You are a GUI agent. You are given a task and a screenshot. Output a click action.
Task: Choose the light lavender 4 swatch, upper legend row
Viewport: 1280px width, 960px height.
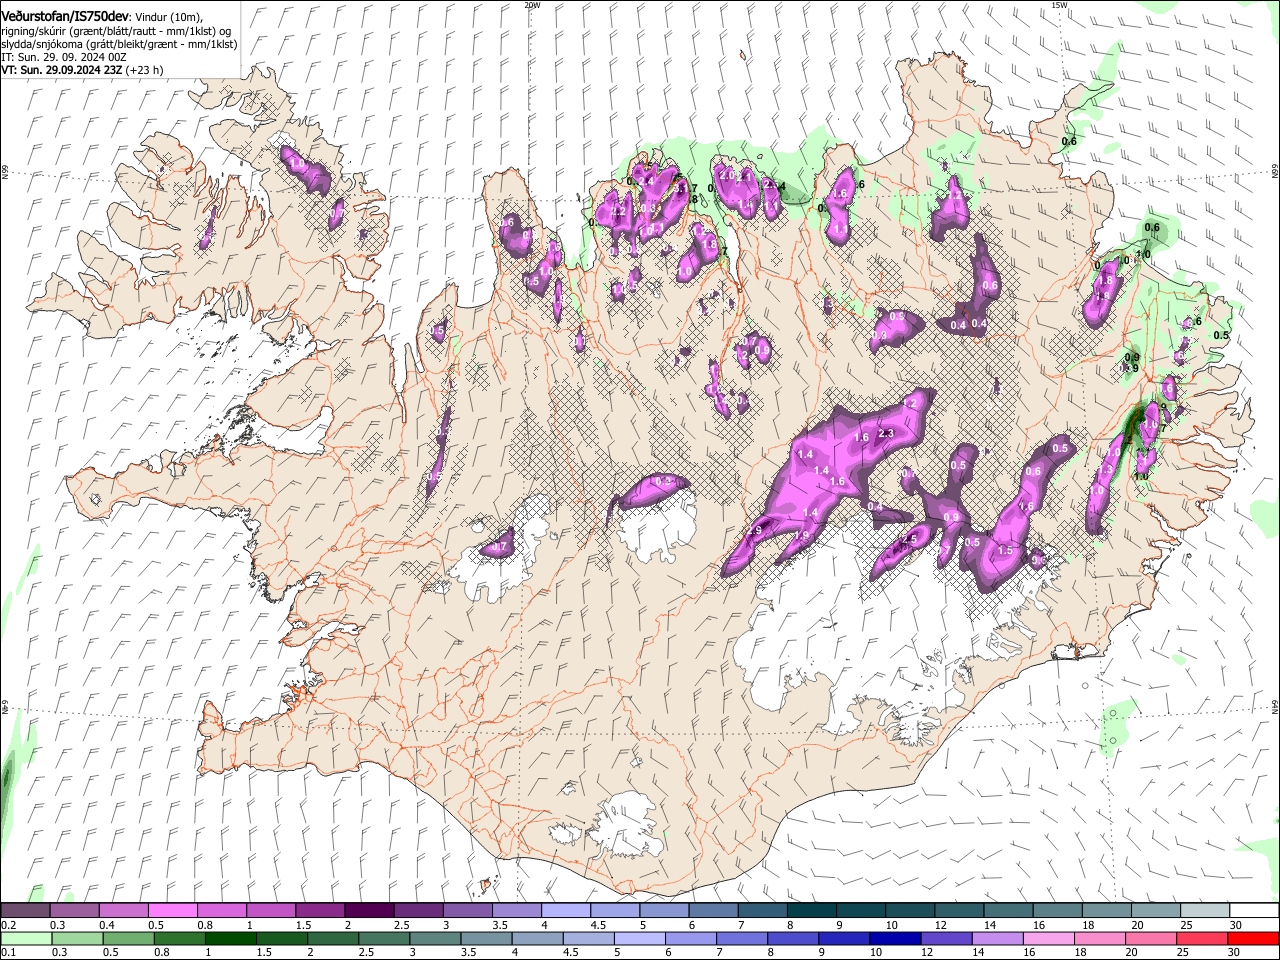[x=565, y=911]
